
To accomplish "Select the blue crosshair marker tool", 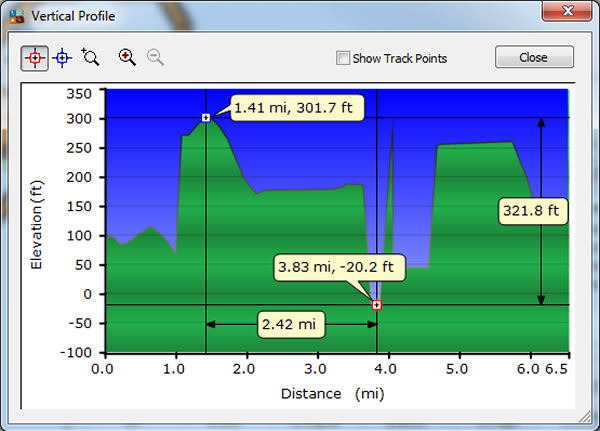I will 62,58.
